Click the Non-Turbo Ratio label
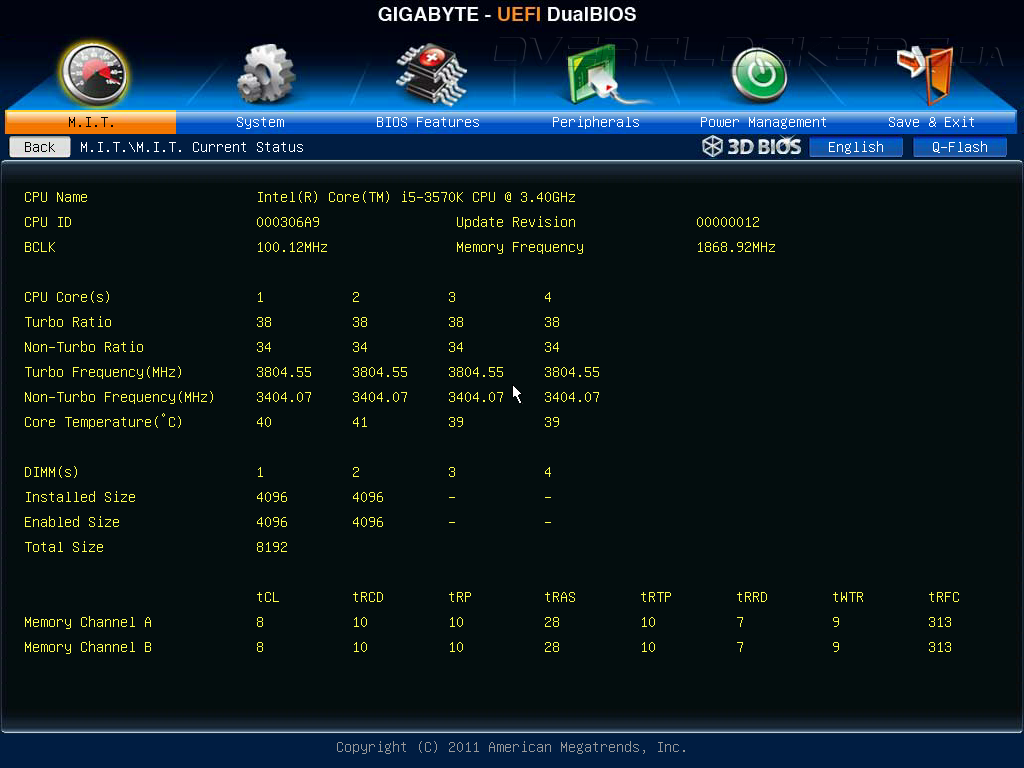Viewport: 1024px width, 768px height. click(x=84, y=347)
